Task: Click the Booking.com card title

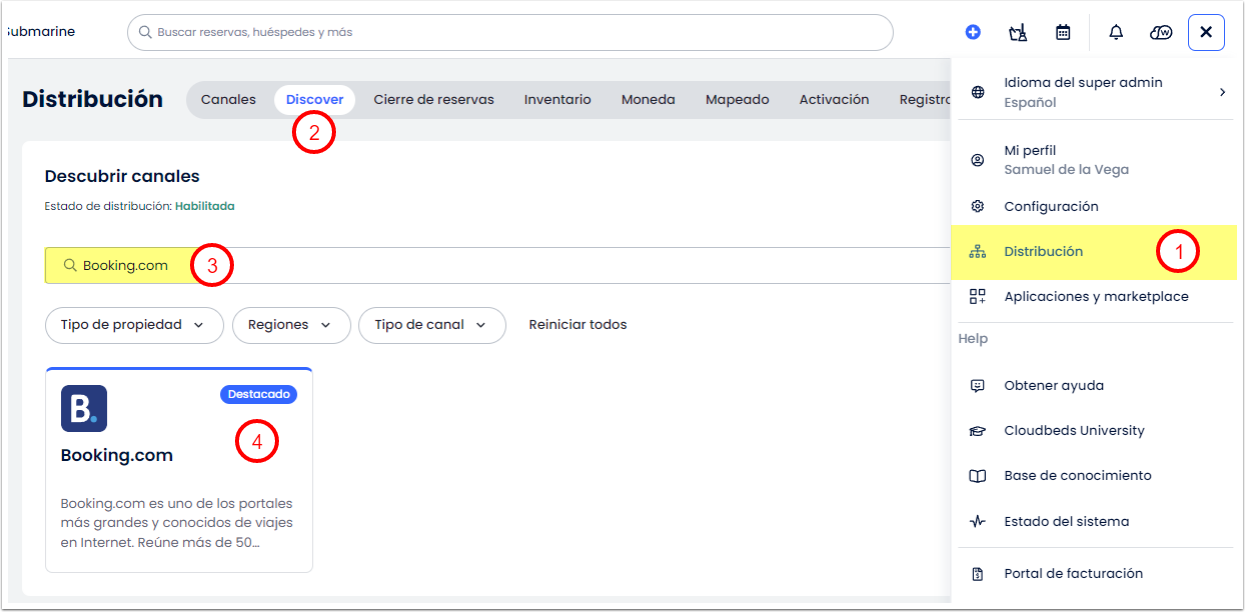Action: coord(117,456)
